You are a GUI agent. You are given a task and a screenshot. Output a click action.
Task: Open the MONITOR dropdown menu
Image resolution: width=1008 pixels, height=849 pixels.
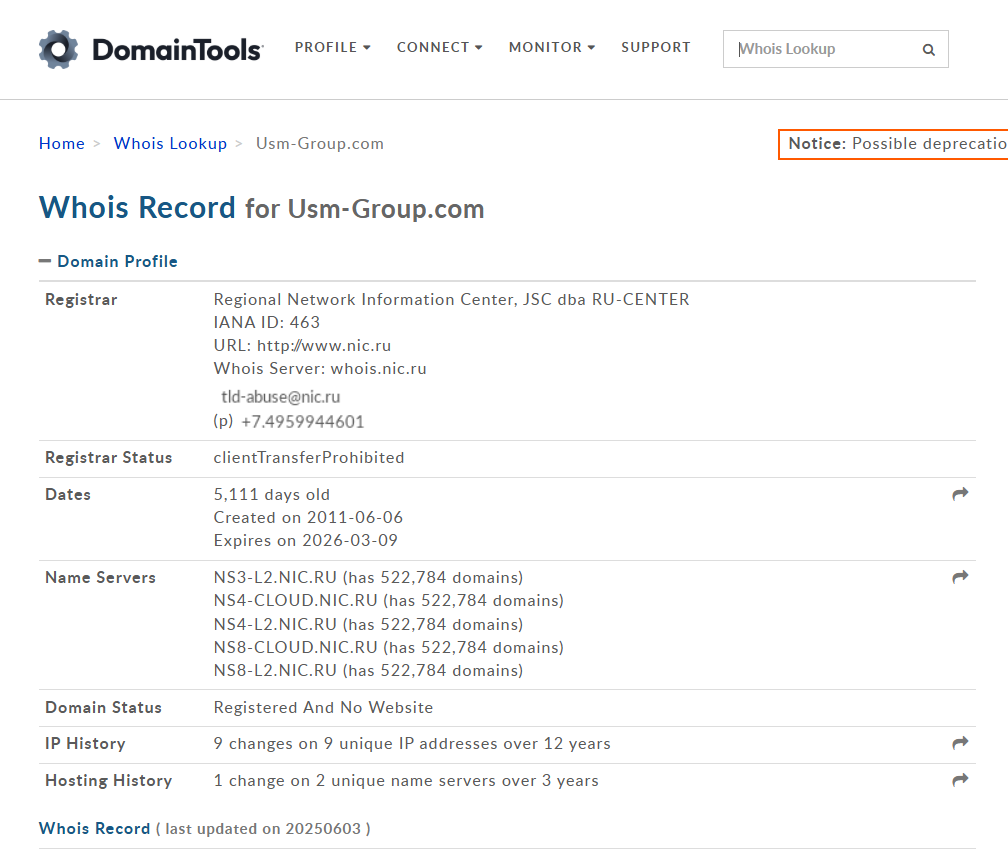pos(552,48)
